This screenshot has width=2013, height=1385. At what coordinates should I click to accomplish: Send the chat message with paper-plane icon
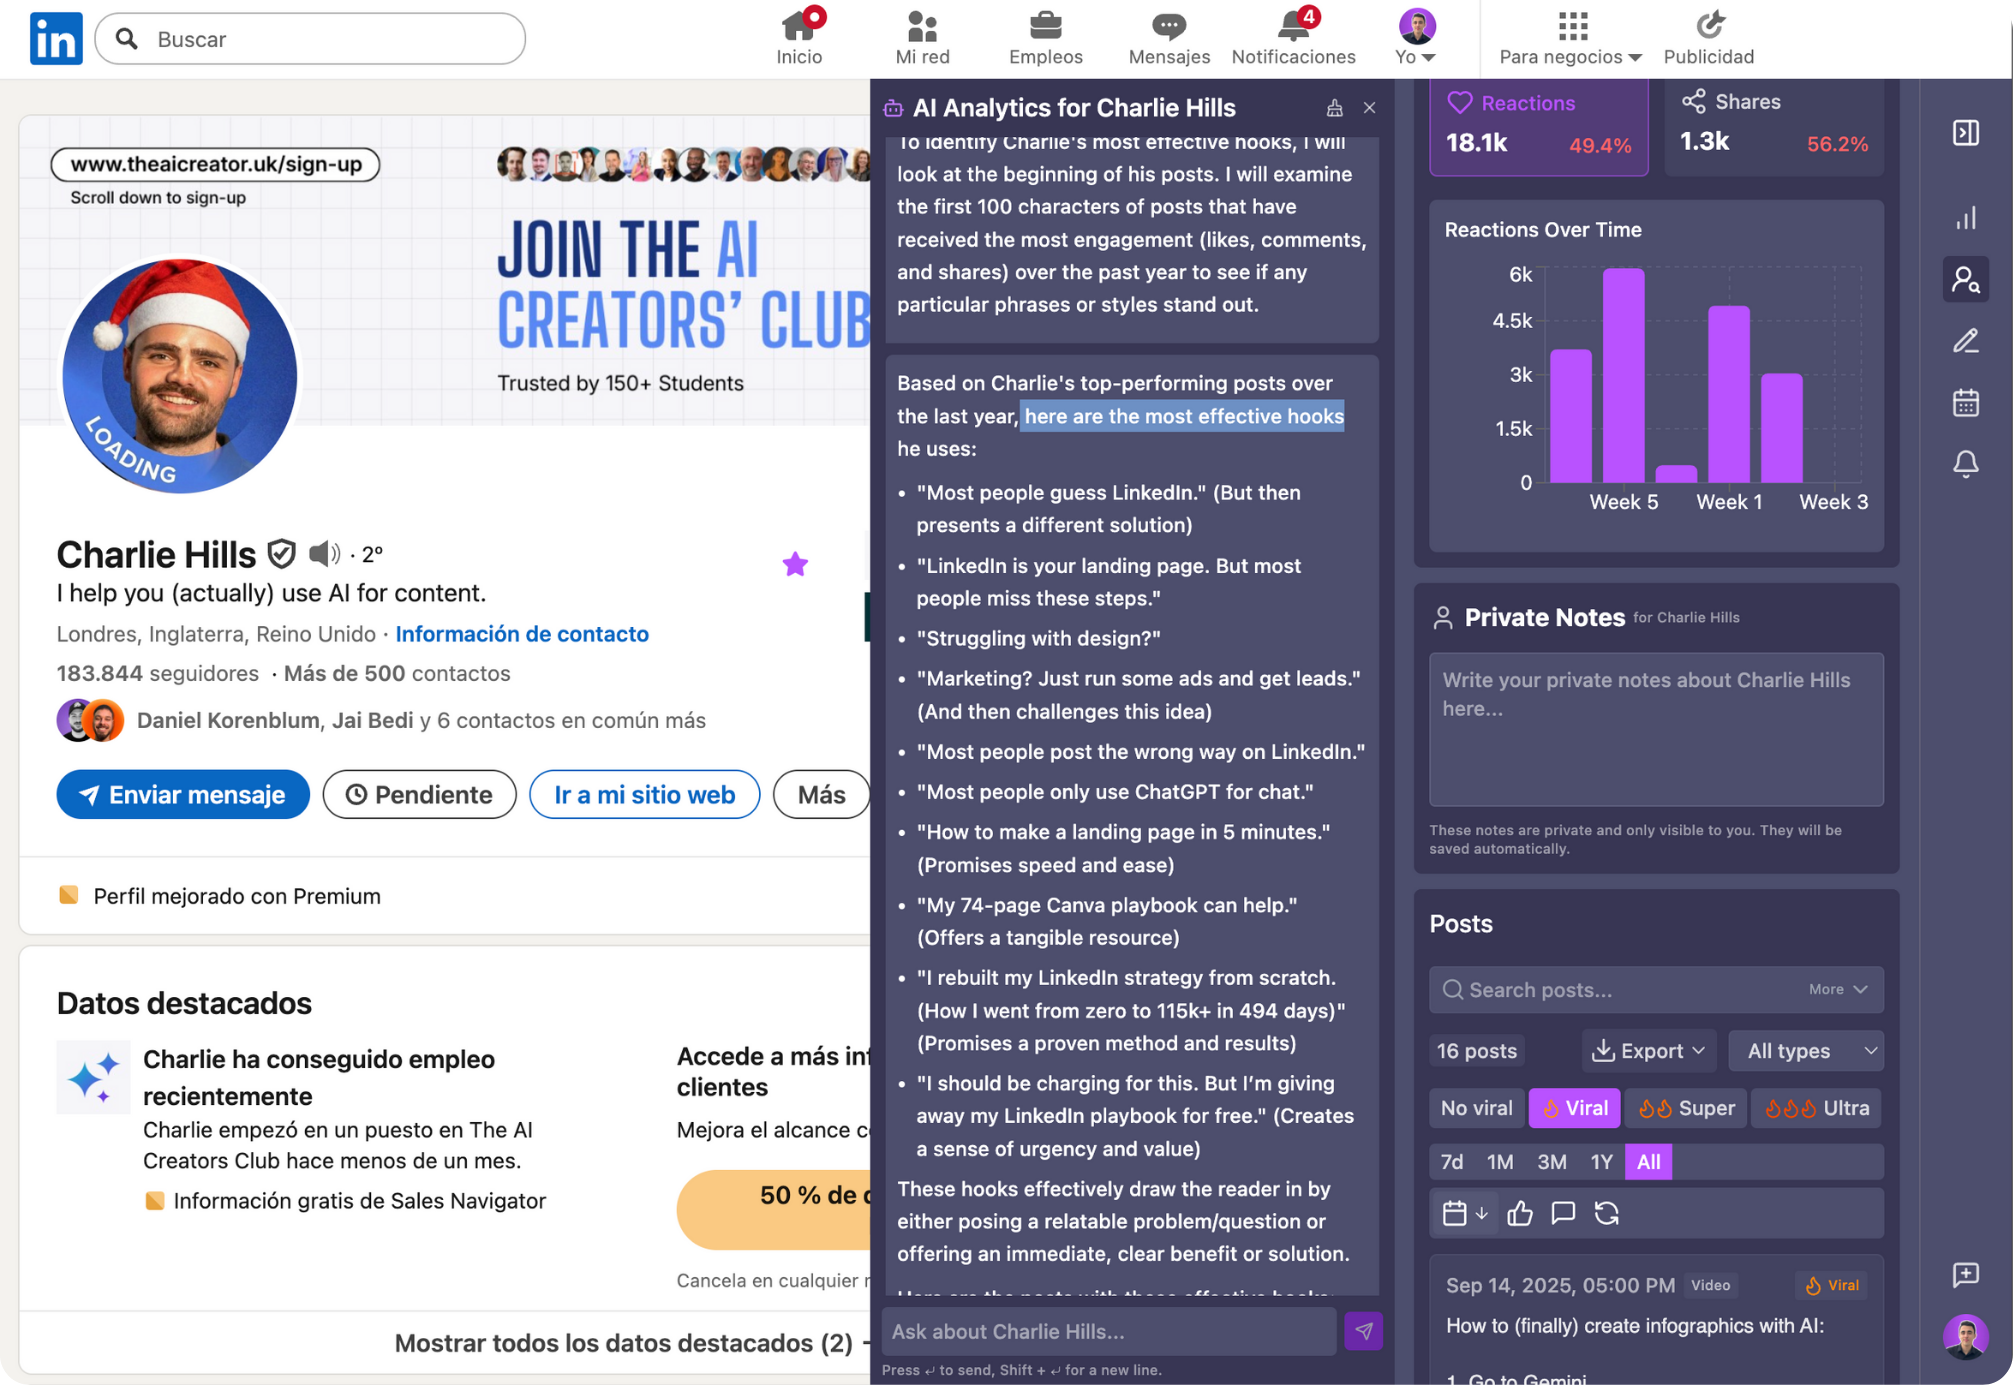(1363, 1331)
